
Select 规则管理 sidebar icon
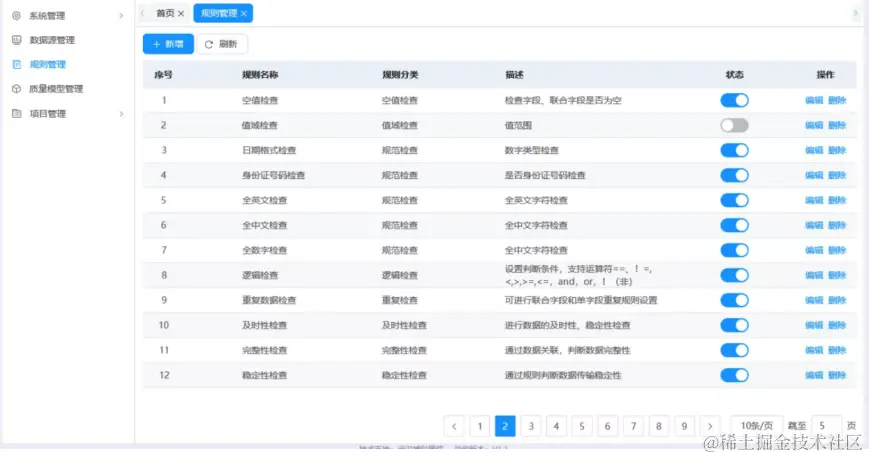(x=17, y=64)
